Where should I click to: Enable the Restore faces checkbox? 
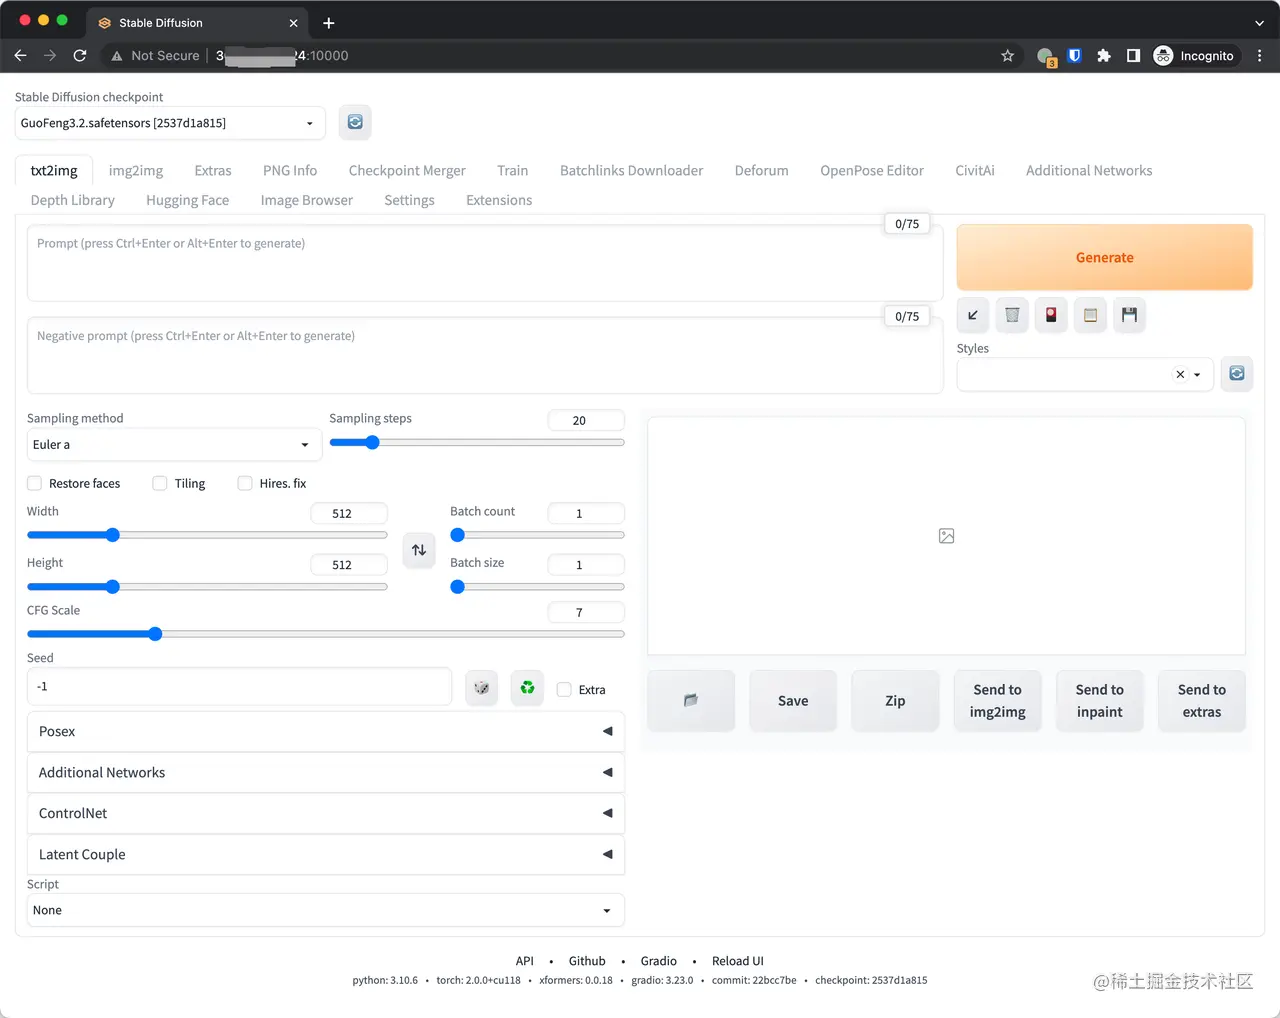click(35, 483)
